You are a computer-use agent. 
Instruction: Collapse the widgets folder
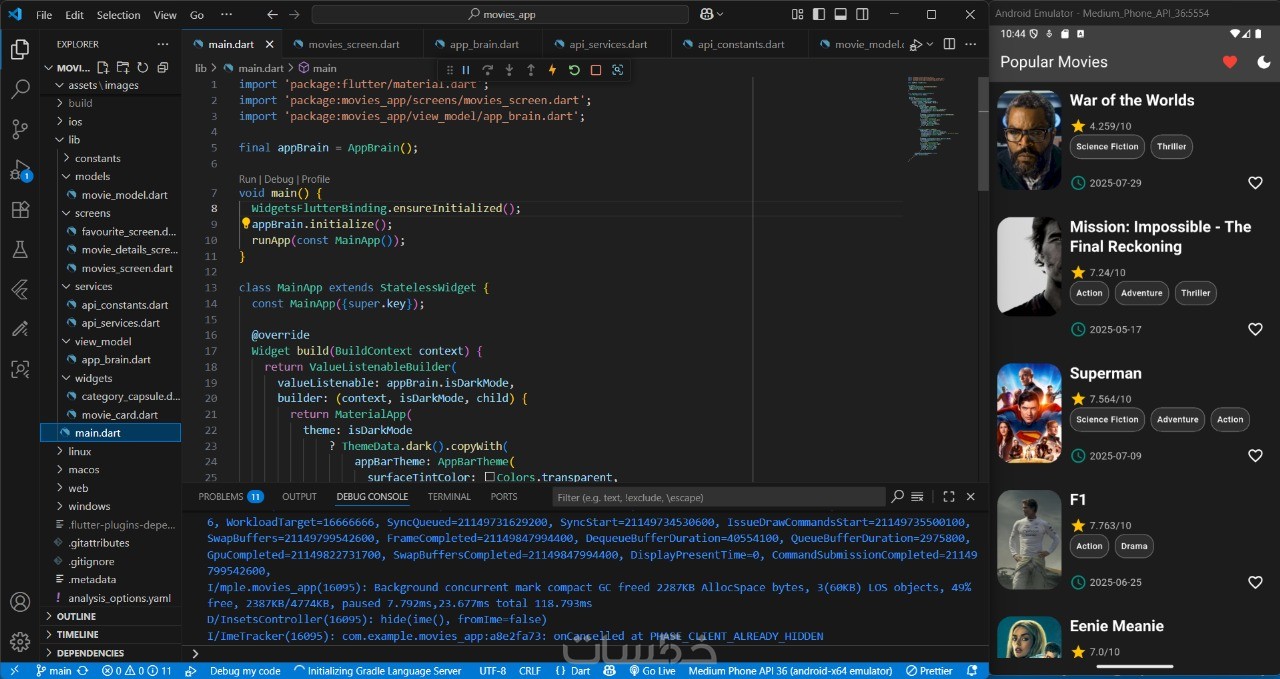click(x=92, y=378)
